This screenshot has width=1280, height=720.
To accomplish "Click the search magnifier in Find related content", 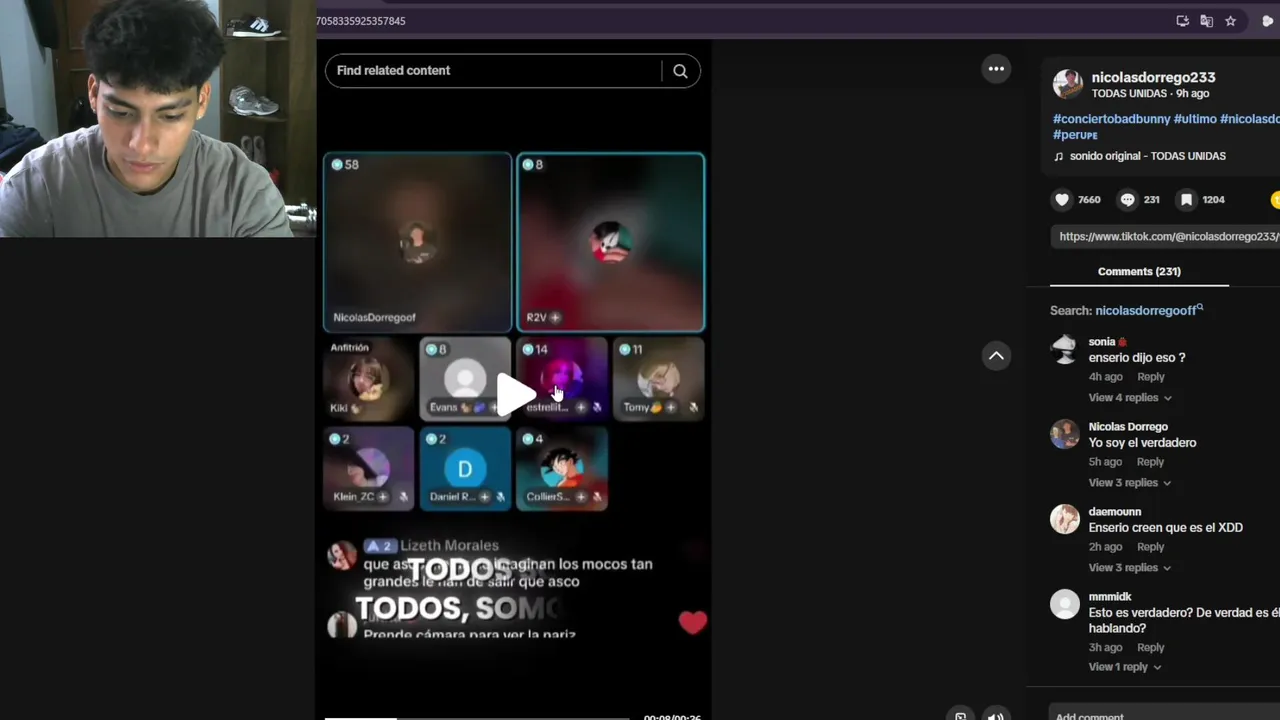I will (x=680, y=71).
